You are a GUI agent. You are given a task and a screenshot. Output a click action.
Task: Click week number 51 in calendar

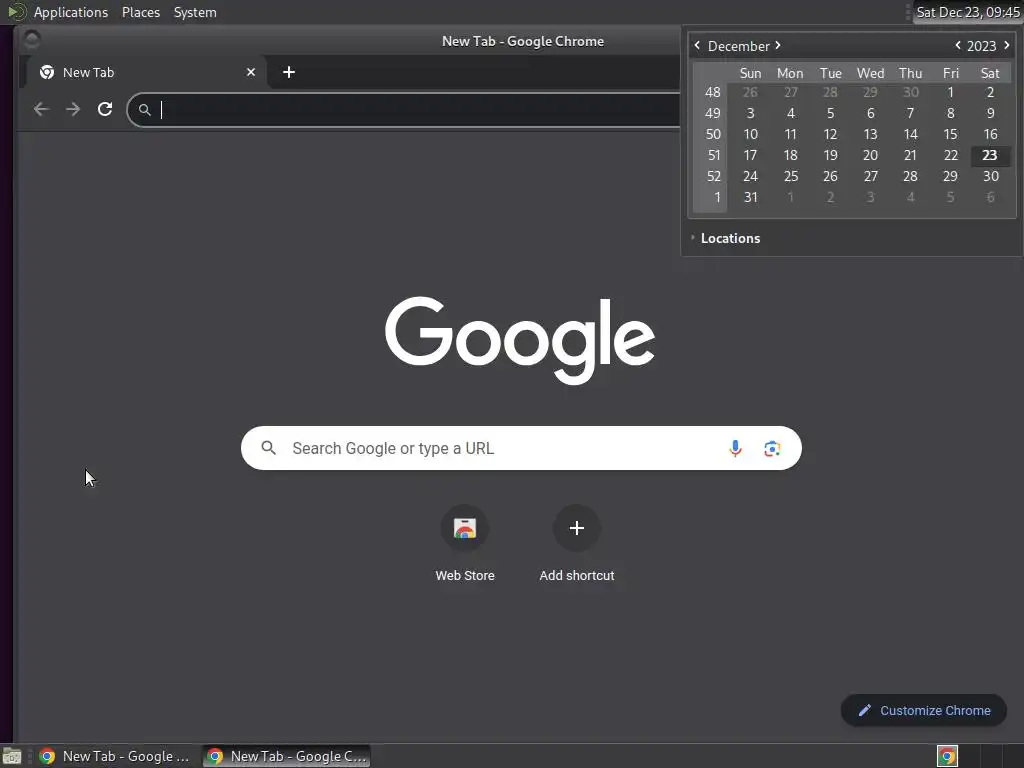click(x=713, y=155)
